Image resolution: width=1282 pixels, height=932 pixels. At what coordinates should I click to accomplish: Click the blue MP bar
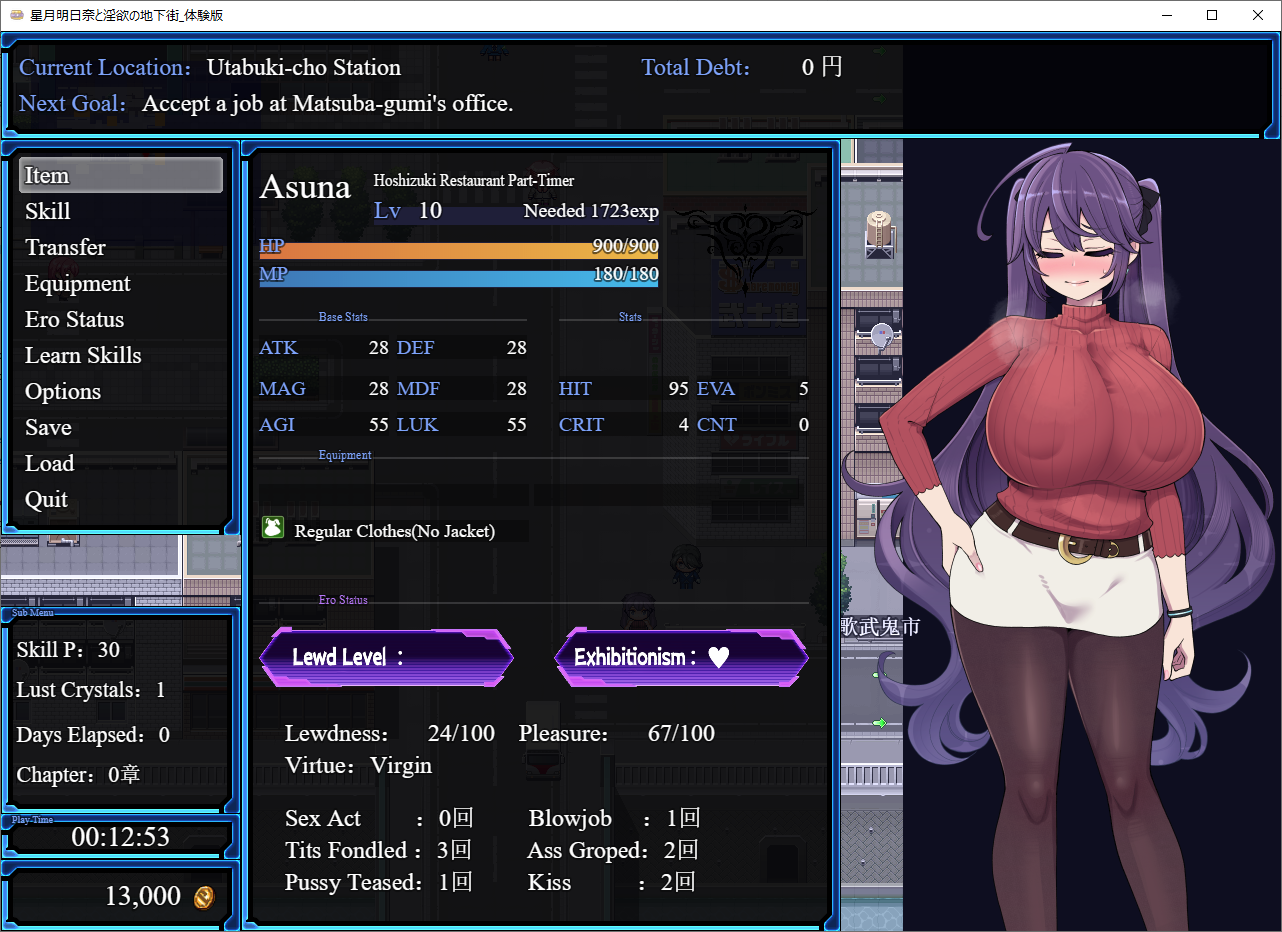pyautogui.click(x=458, y=277)
